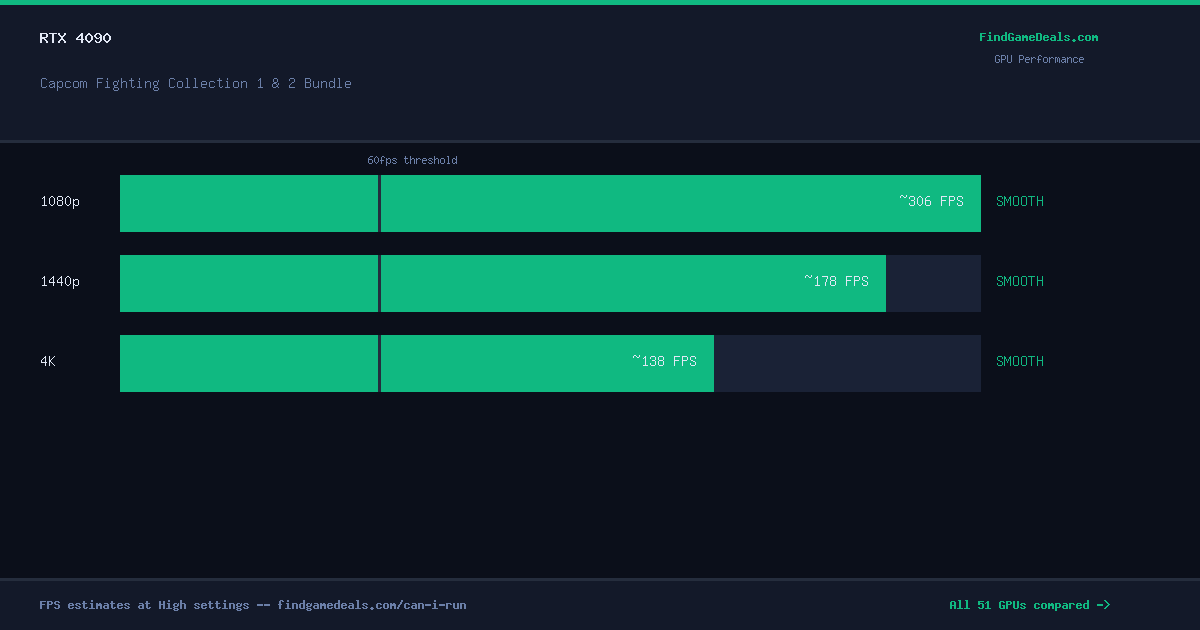Click the ~178 FPS value

pos(836,281)
